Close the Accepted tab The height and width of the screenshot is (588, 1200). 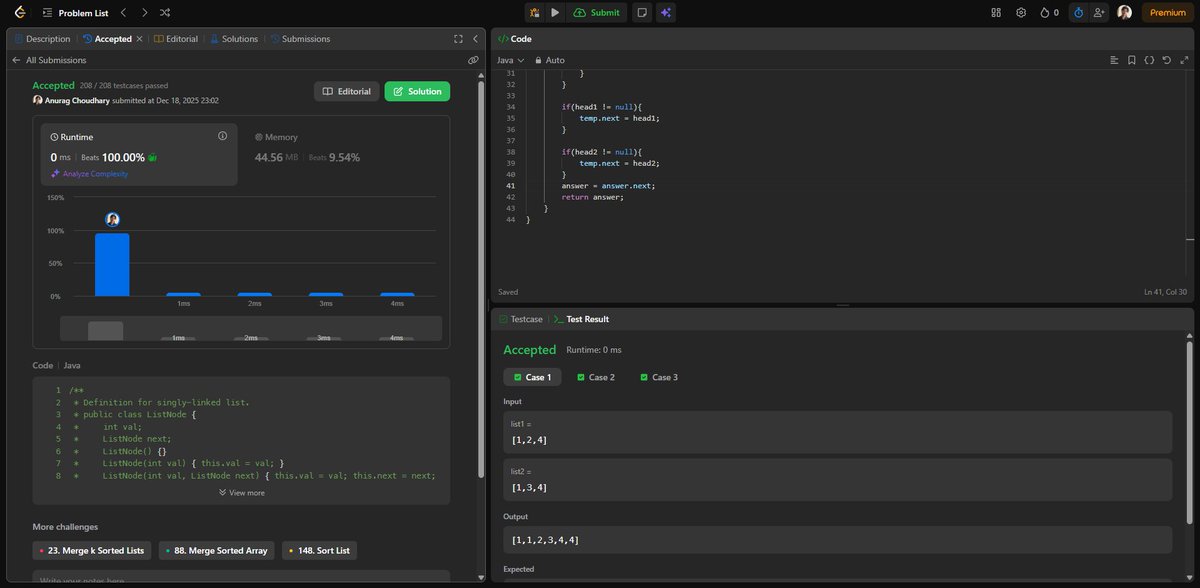tap(140, 39)
